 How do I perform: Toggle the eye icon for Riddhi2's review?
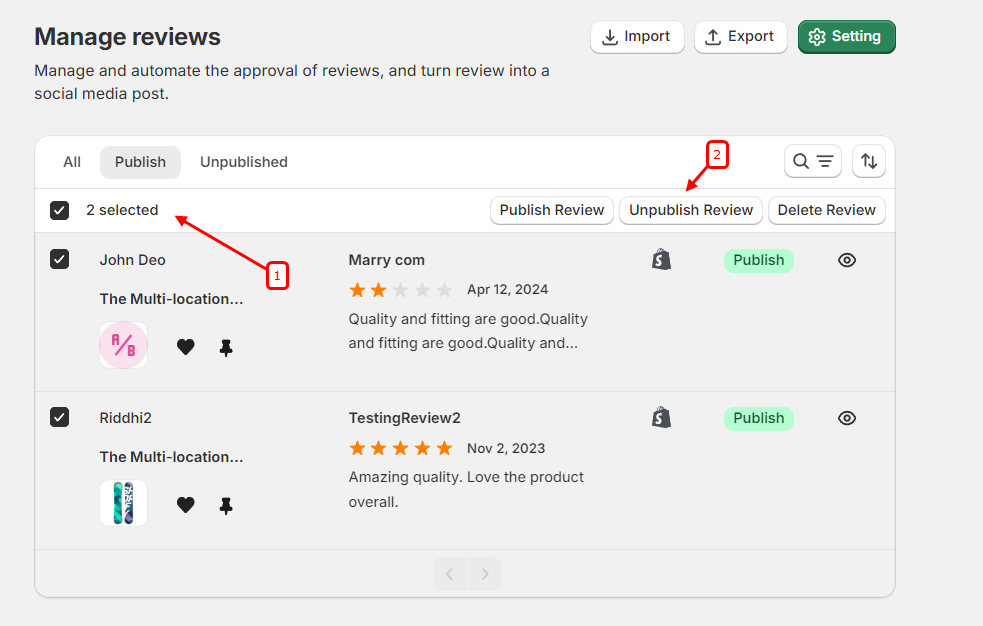(847, 418)
